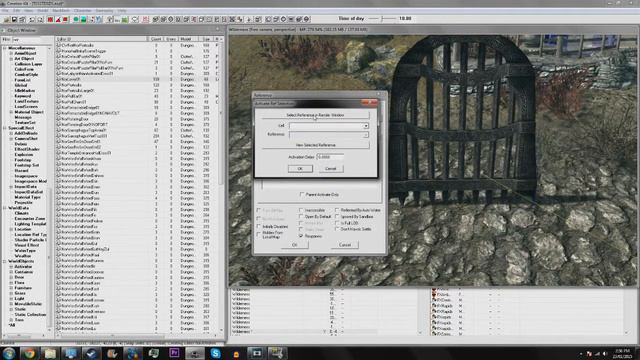
Task: Click the Object Window Filter field
Action: (x=32, y=40)
